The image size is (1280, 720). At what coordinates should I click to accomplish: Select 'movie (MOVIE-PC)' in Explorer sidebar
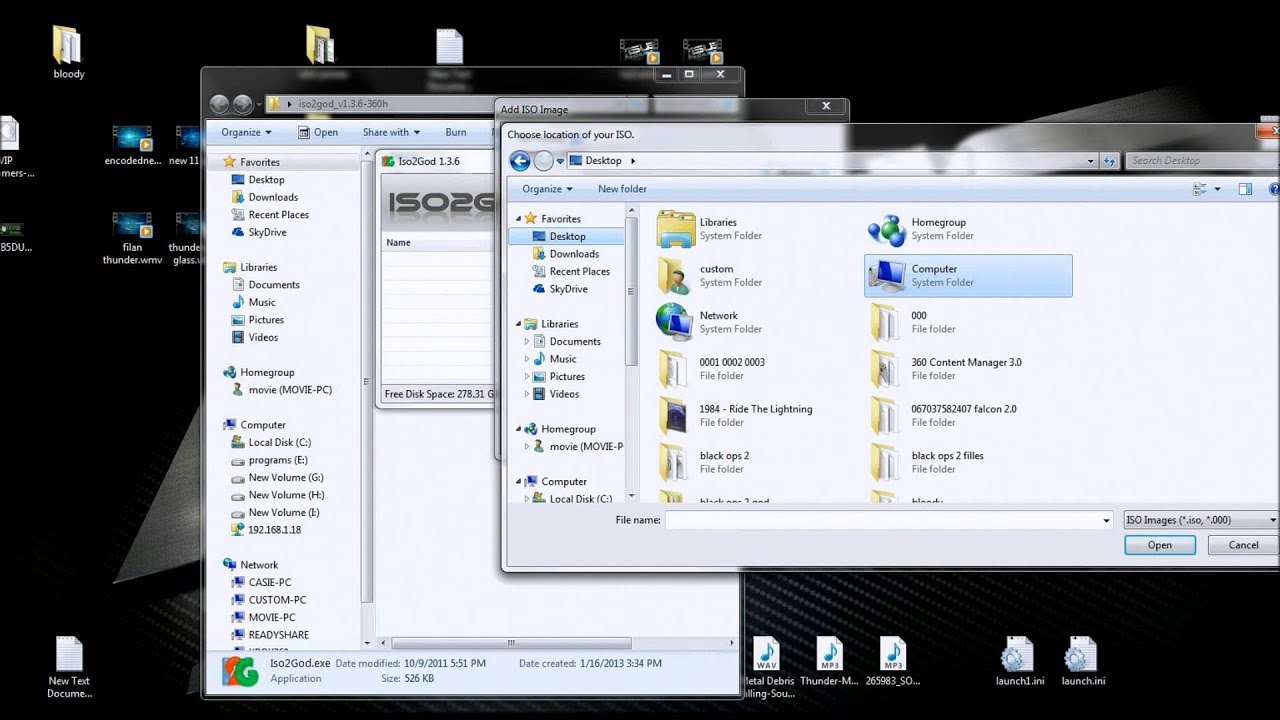[x=280, y=390]
